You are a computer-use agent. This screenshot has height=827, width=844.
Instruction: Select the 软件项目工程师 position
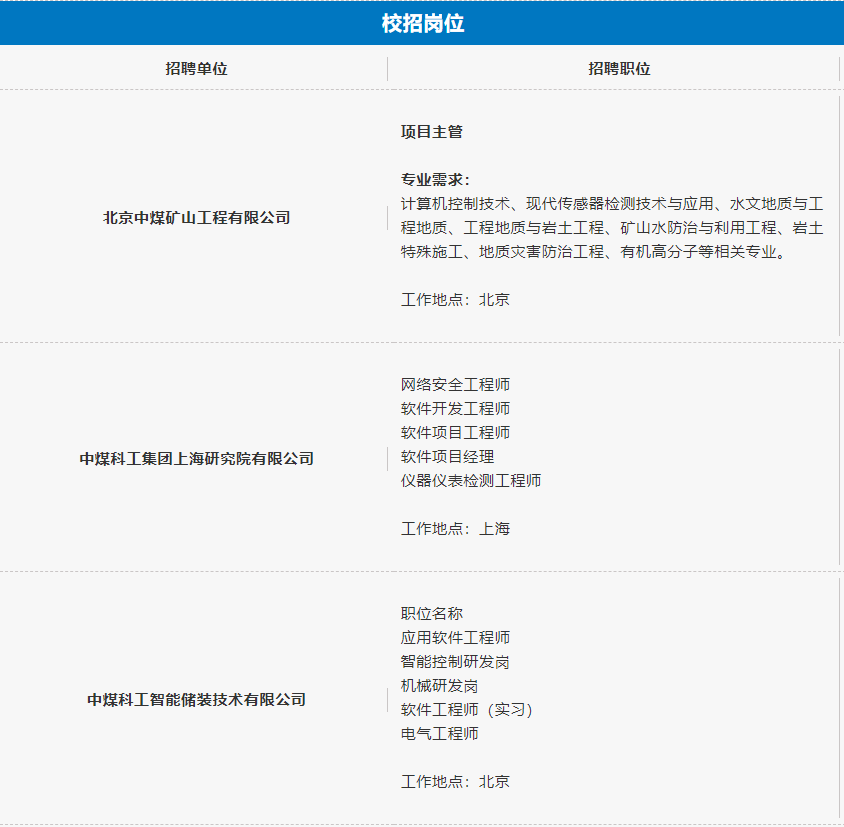[455, 432]
